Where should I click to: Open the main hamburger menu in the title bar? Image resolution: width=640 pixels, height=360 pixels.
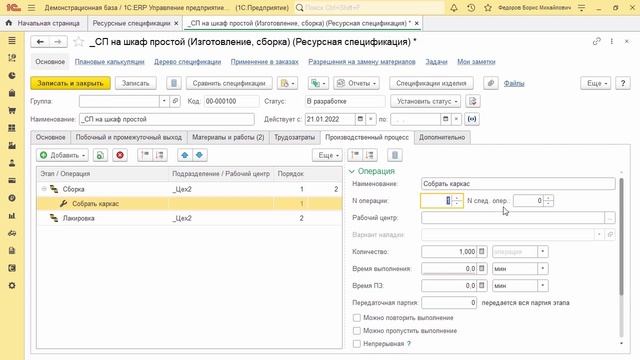click(x=31, y=8)
